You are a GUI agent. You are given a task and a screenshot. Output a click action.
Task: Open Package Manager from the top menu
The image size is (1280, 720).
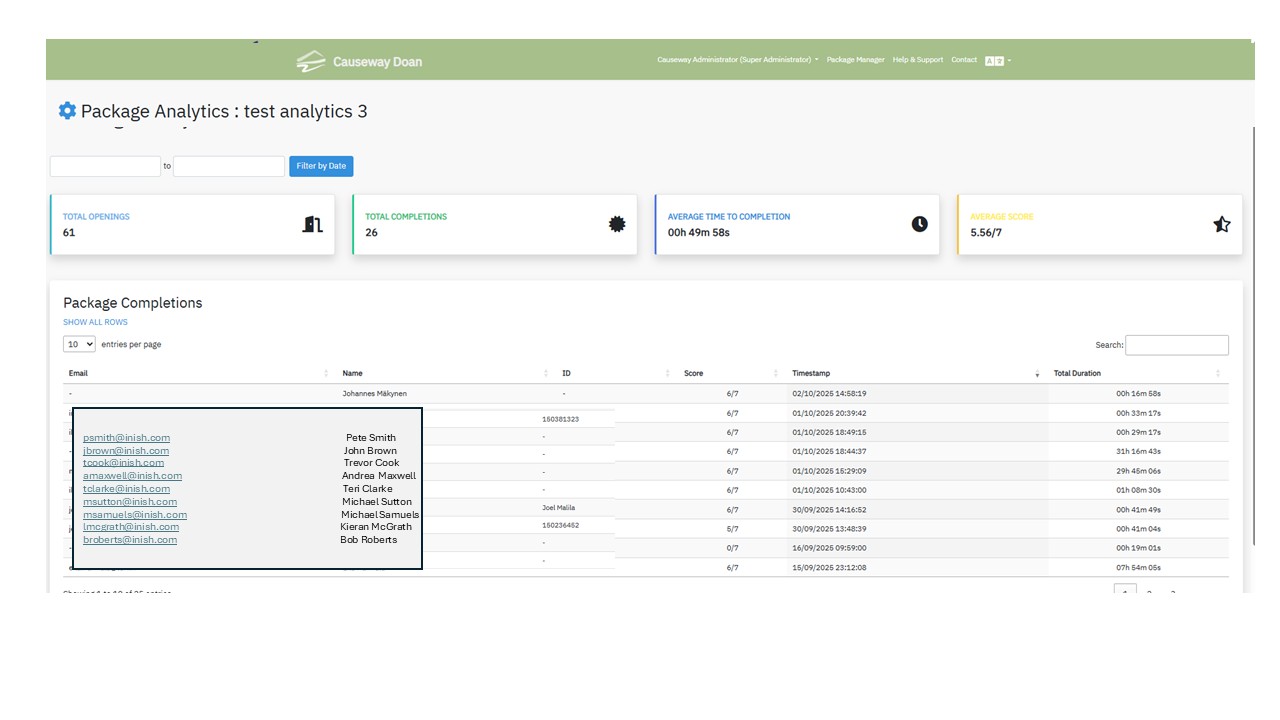pos(855,60)
